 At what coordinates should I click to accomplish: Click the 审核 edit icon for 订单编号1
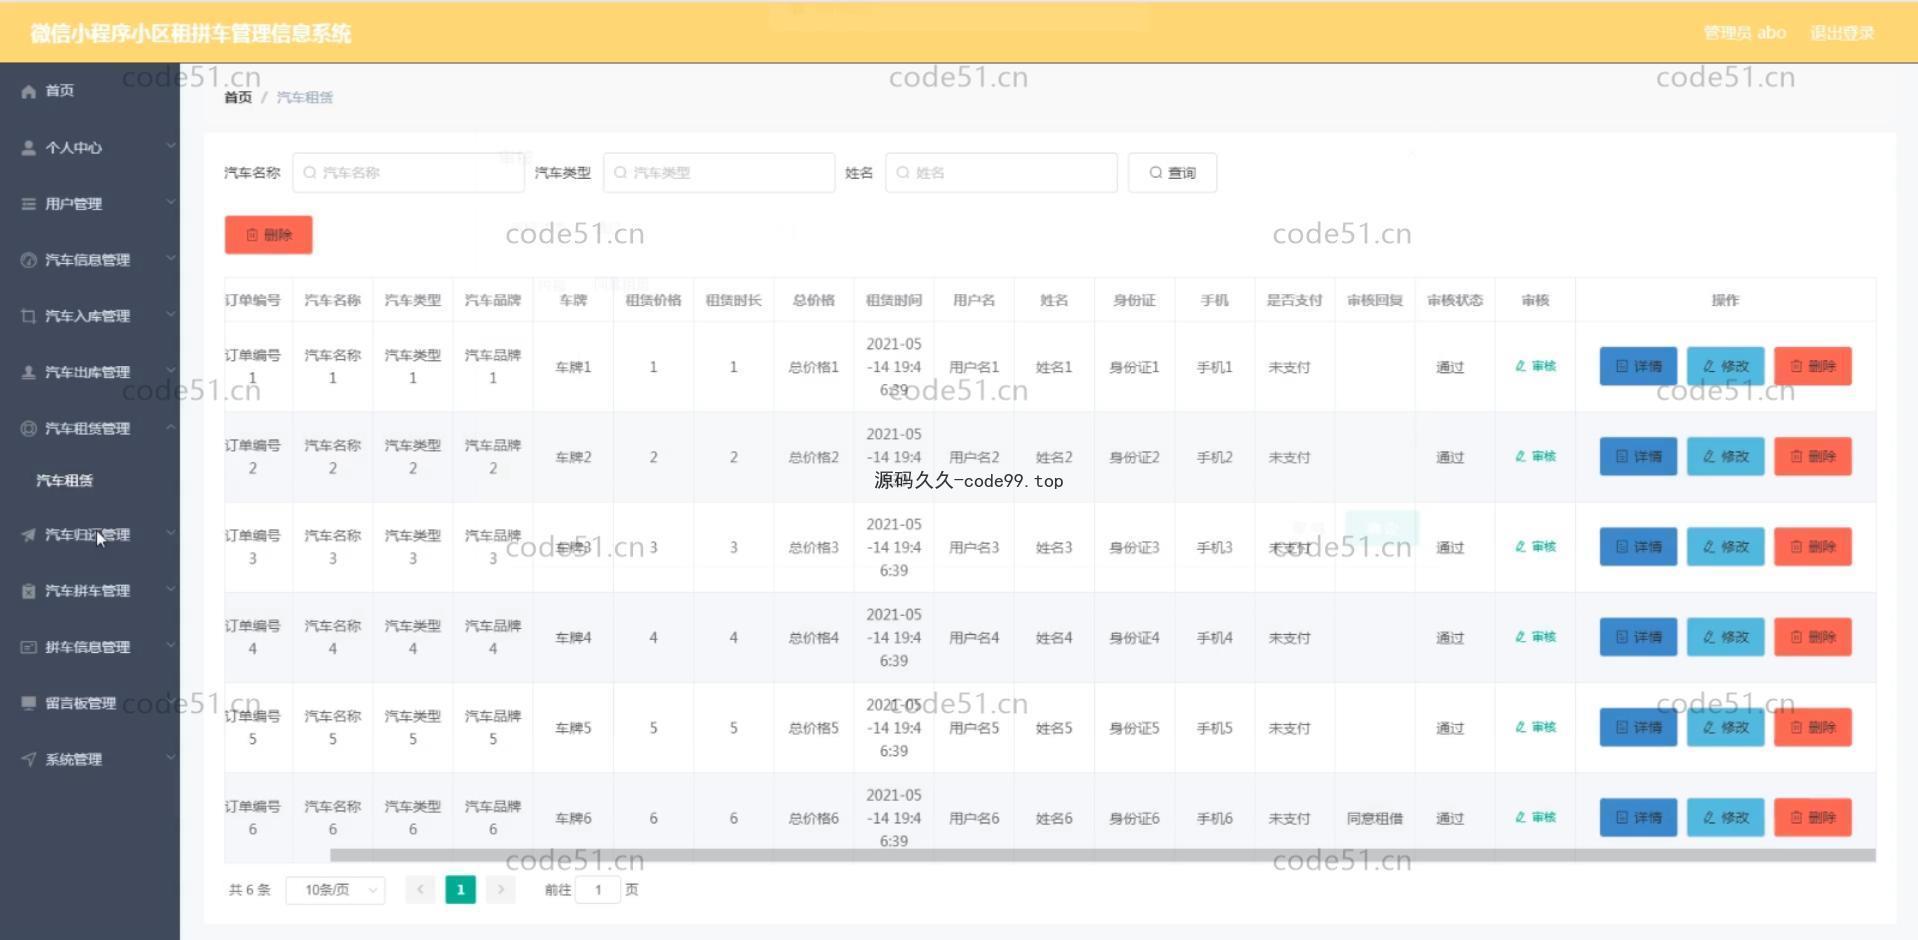(1521, 366)
